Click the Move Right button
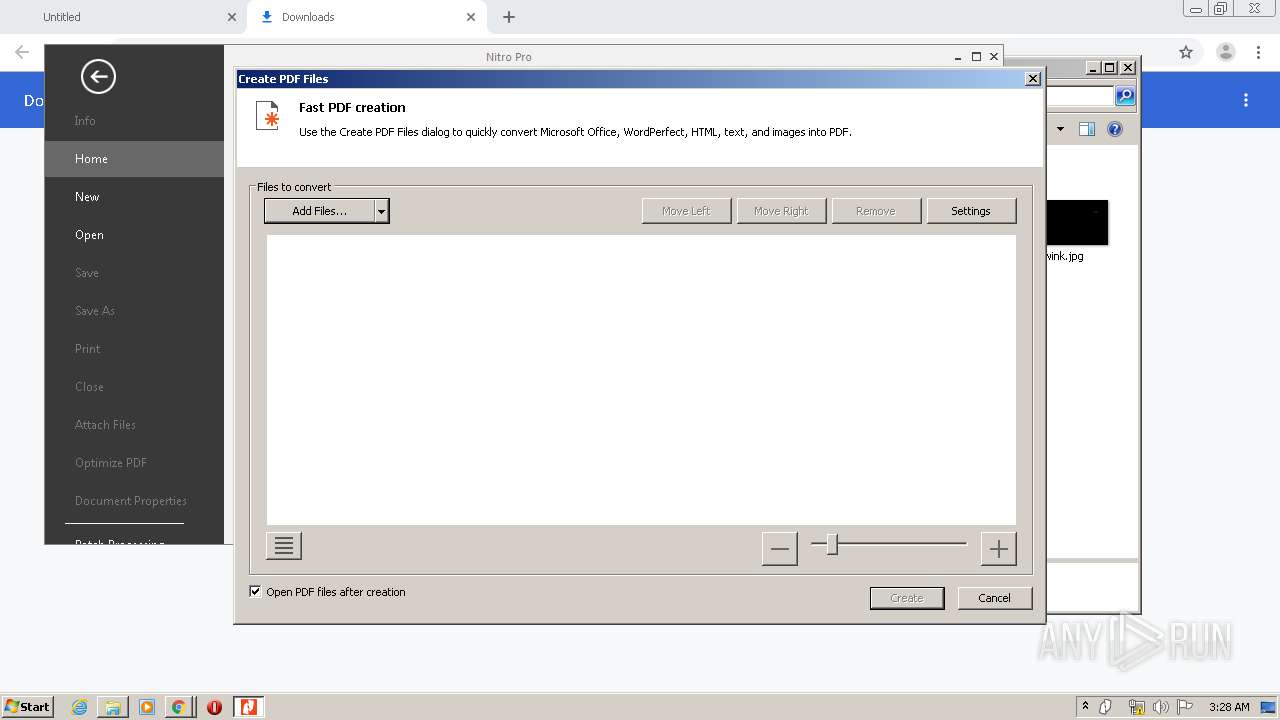This screenshot has height=720, width=1280. (x=781, y=211)
